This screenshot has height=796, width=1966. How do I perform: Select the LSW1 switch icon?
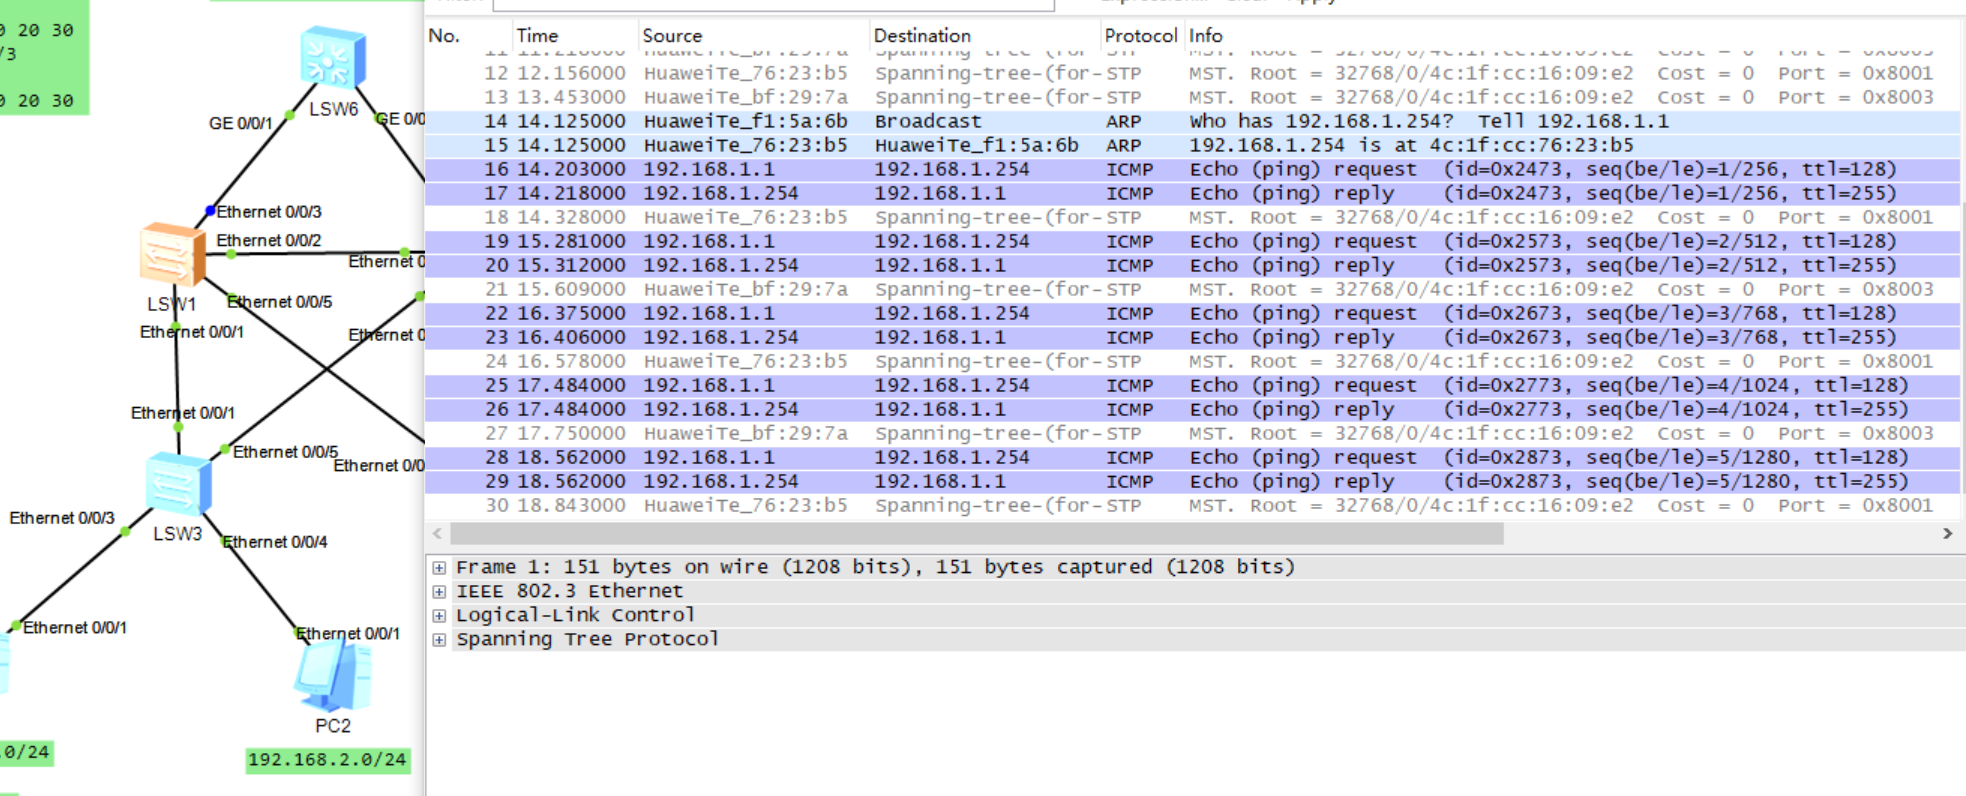coord(172,254)
